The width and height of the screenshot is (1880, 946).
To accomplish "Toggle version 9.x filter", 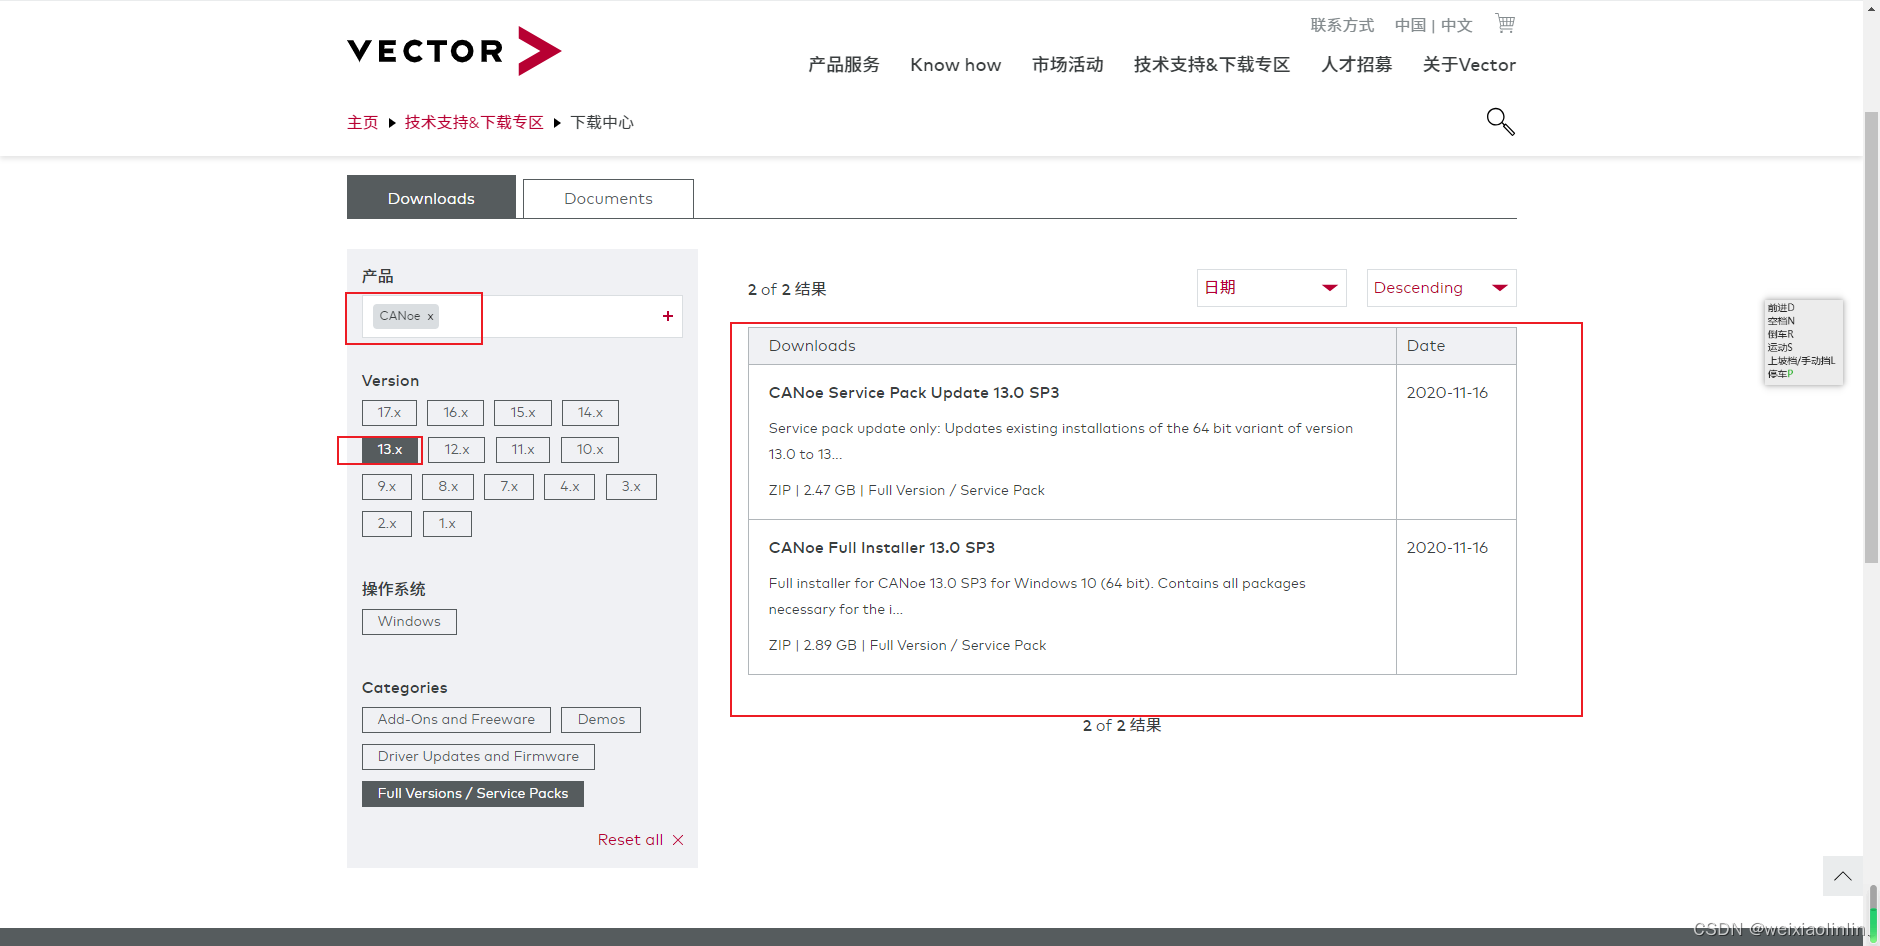I will (387, 487).
